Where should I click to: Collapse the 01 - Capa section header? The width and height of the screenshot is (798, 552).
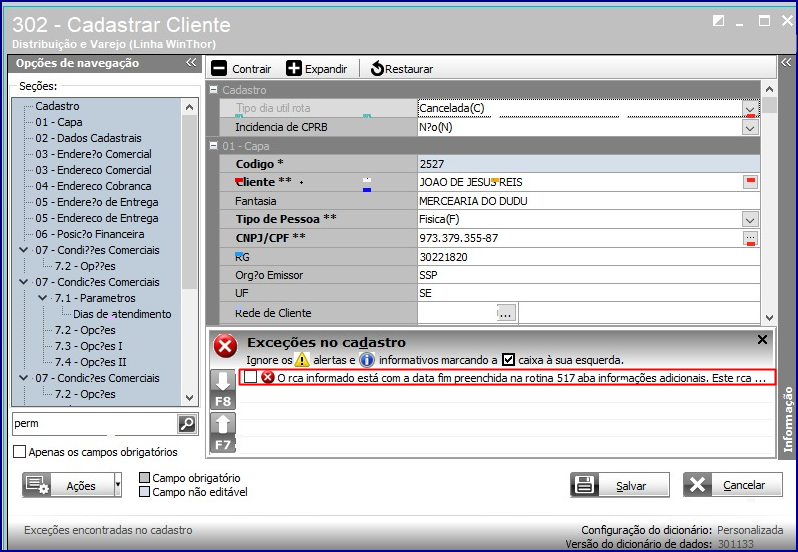coord(214,146)
